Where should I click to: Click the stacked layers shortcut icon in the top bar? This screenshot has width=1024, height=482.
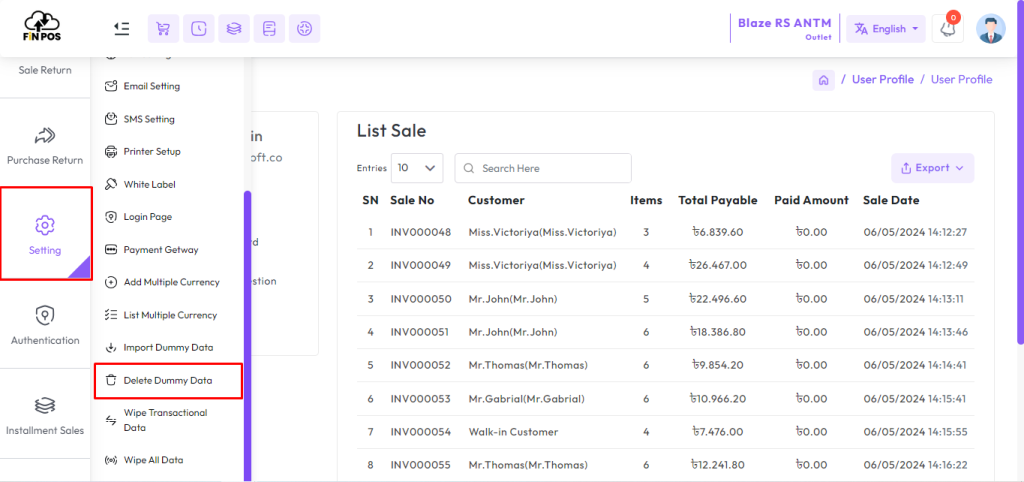(234, 29)
